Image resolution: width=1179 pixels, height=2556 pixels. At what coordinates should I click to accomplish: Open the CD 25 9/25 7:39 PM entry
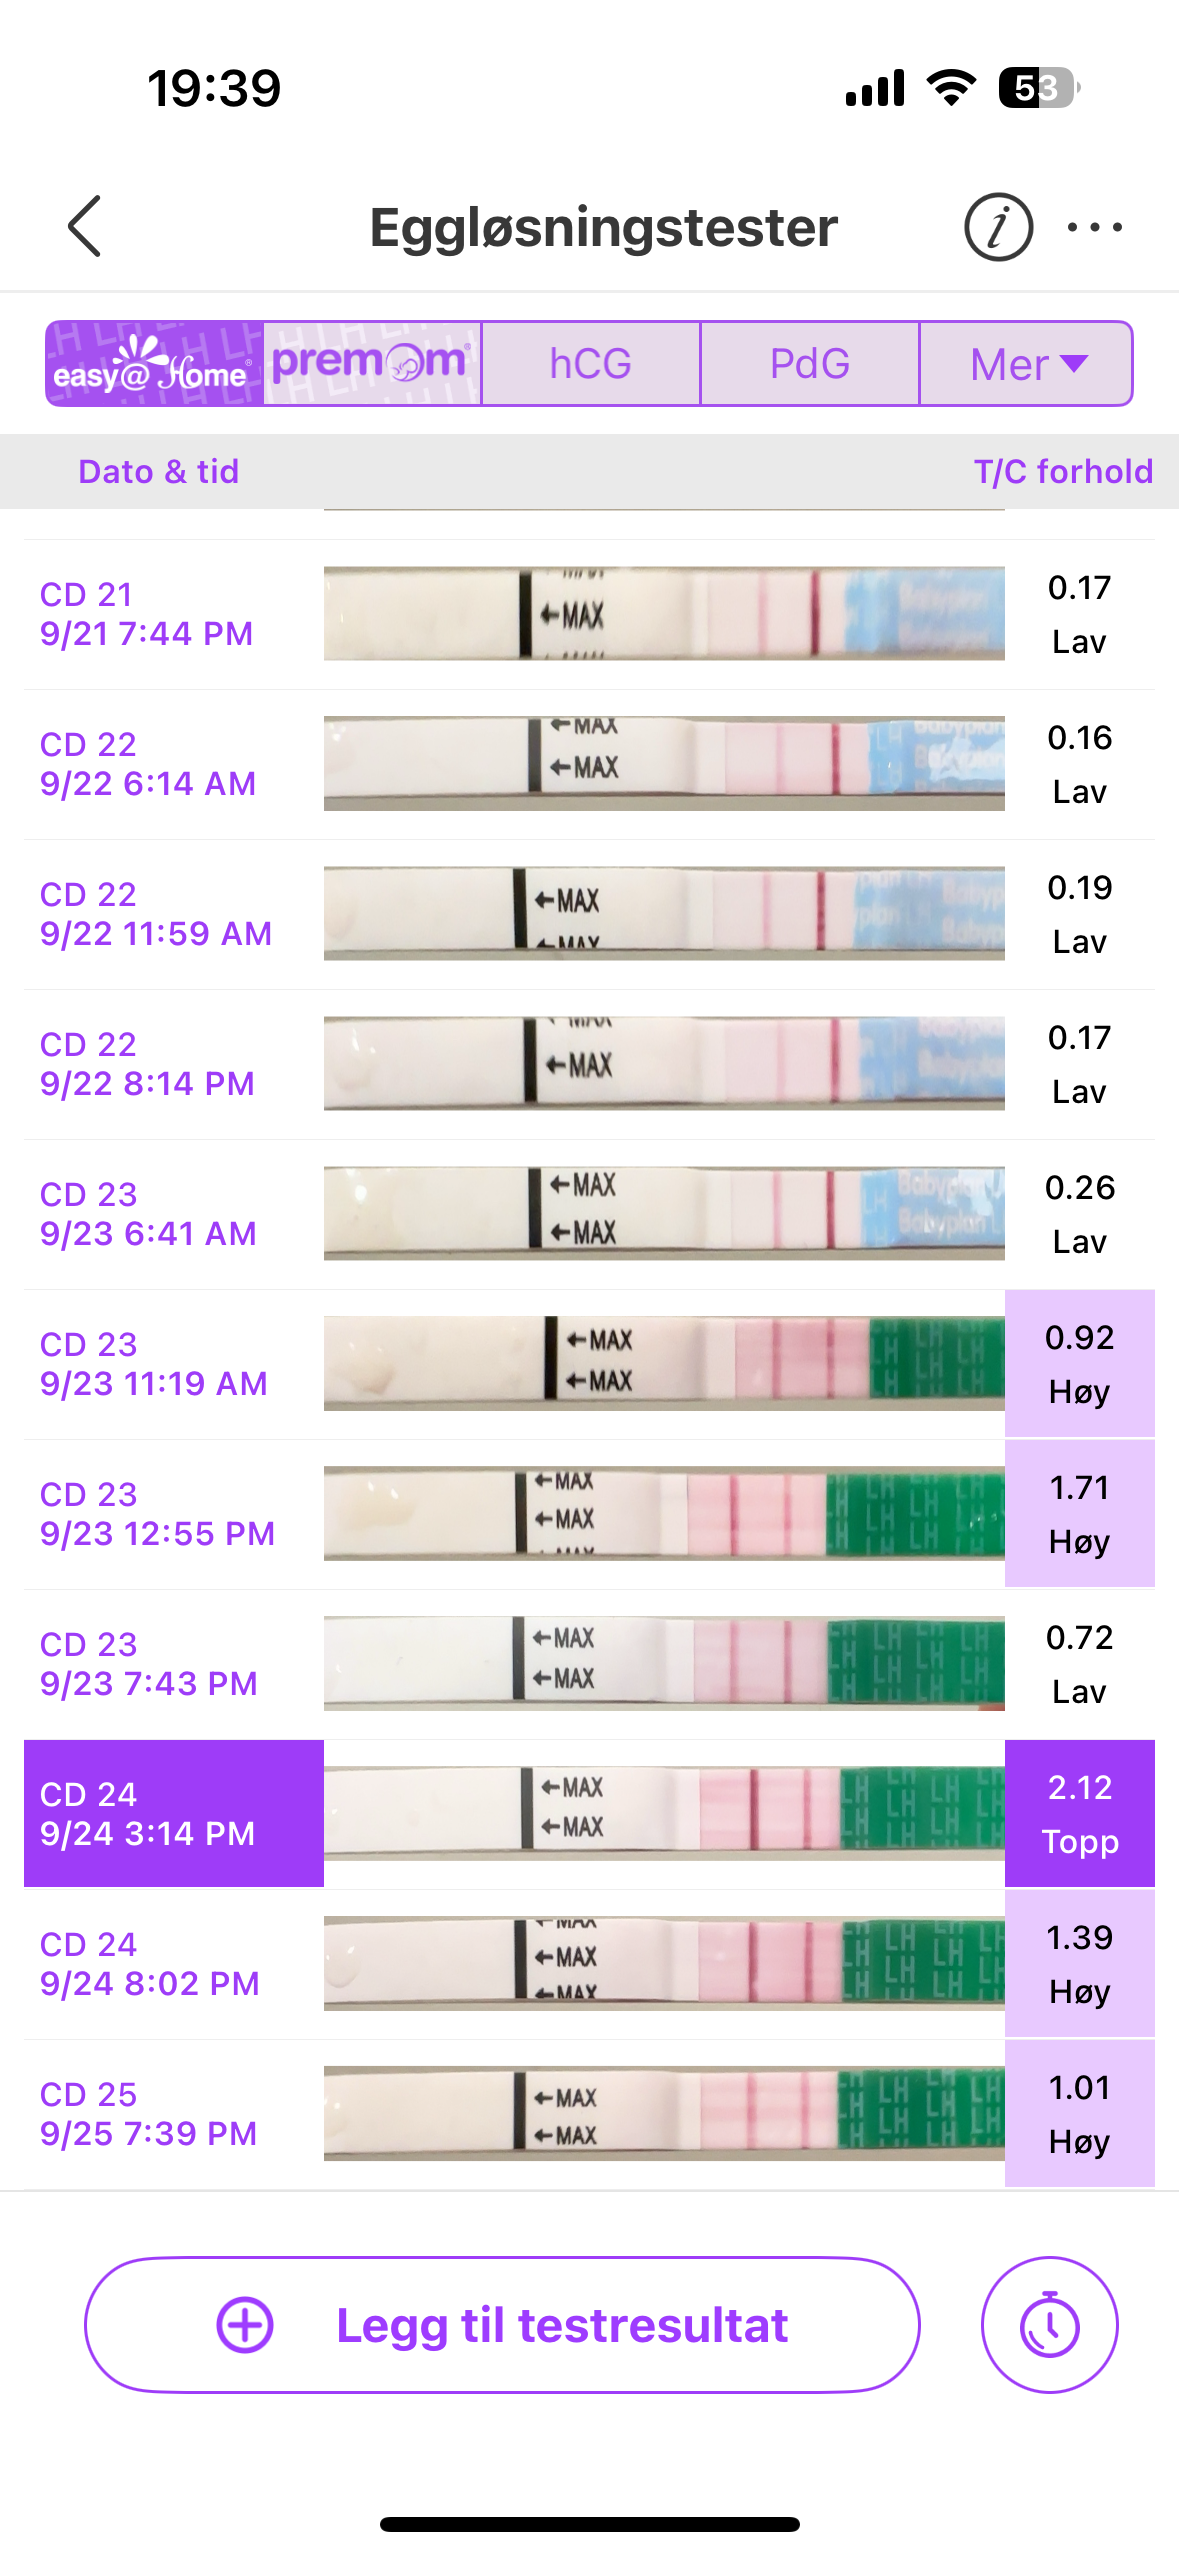[150, 2113]
